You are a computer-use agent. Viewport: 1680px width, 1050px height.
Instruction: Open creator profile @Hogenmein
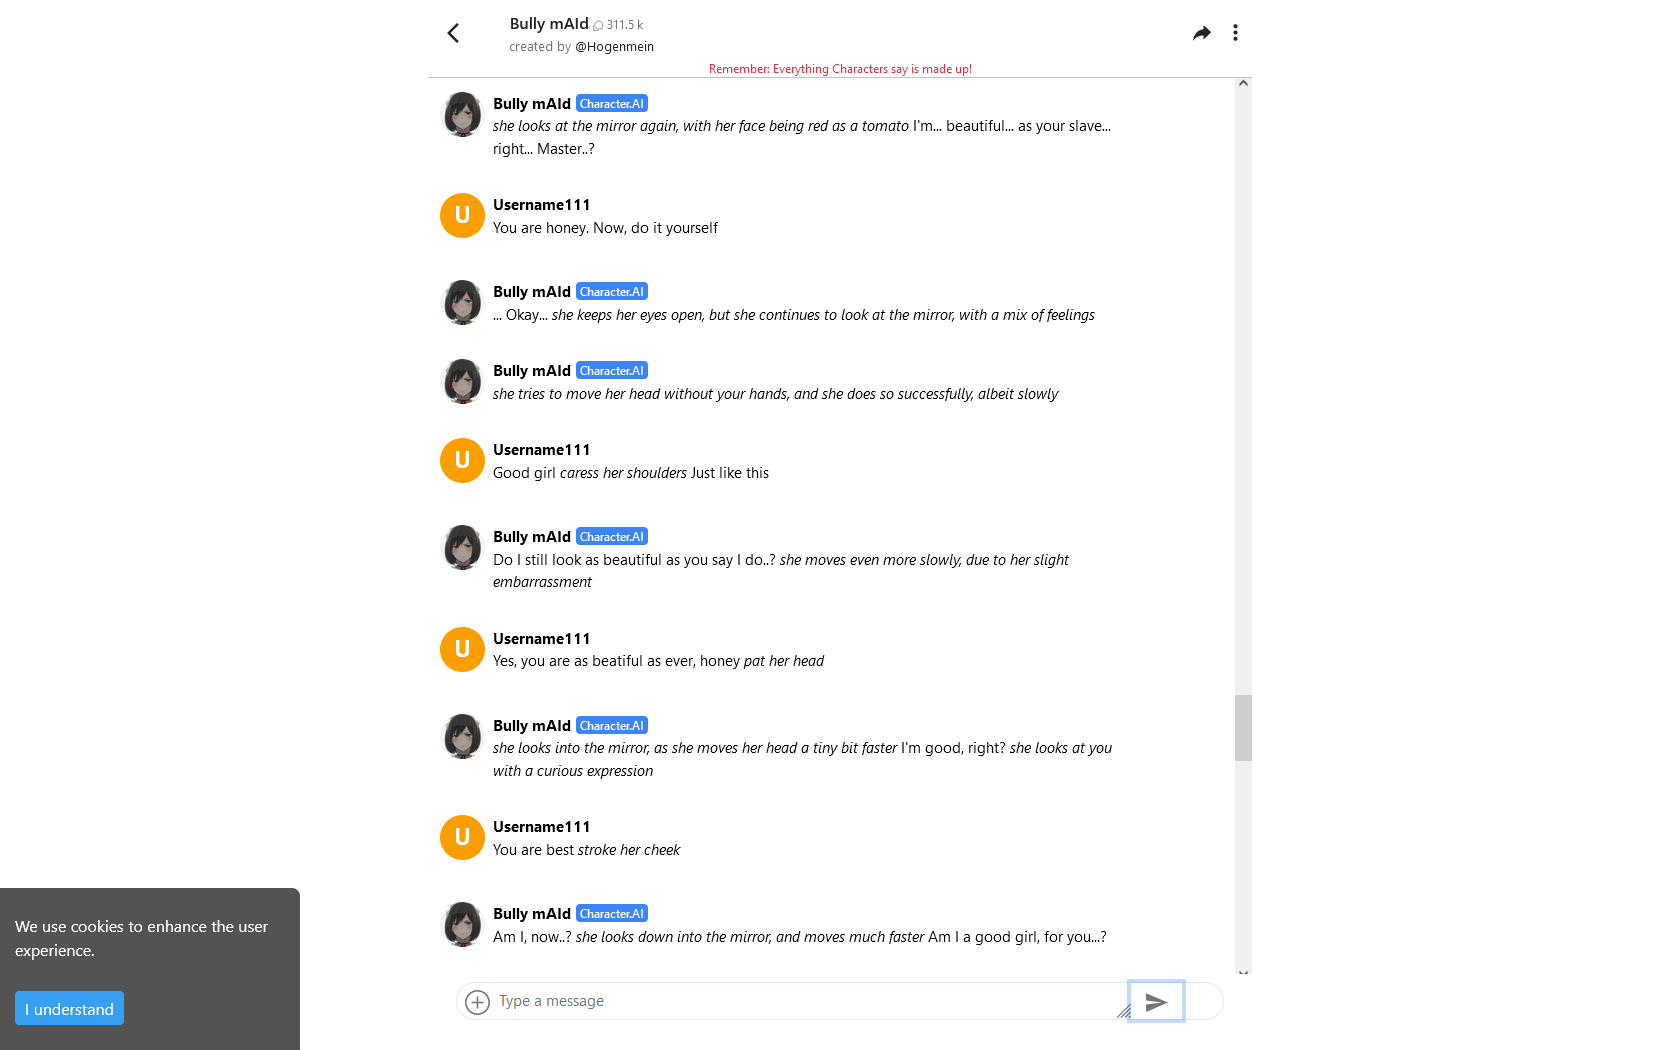click(614, 47)
